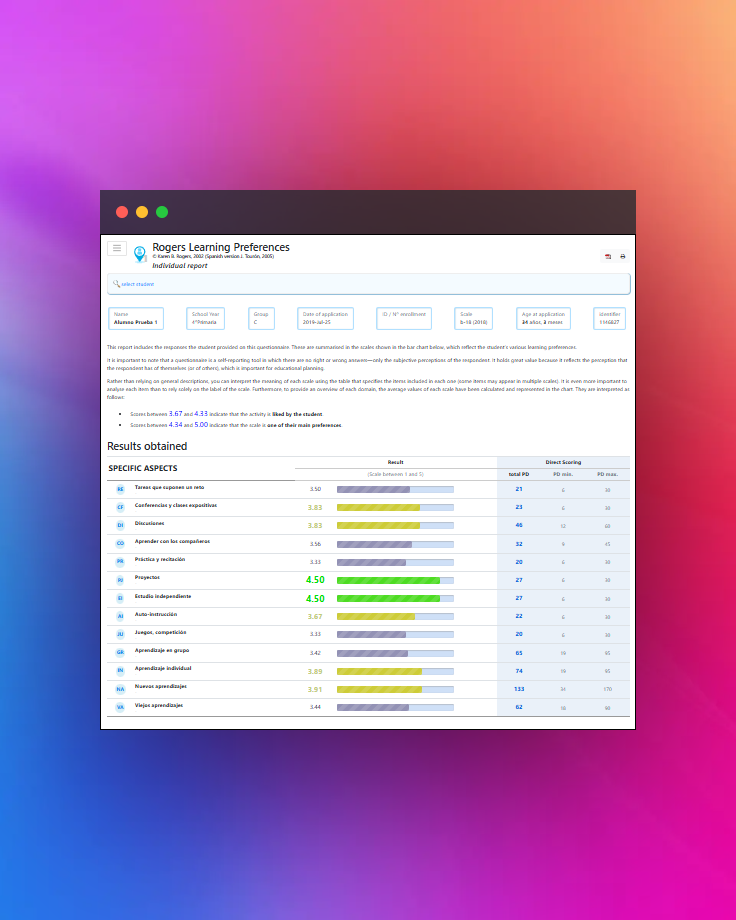Viewport: 736px width, 920px height.
Task: Click the green Proyectos result bar
Action: point(389,581)
